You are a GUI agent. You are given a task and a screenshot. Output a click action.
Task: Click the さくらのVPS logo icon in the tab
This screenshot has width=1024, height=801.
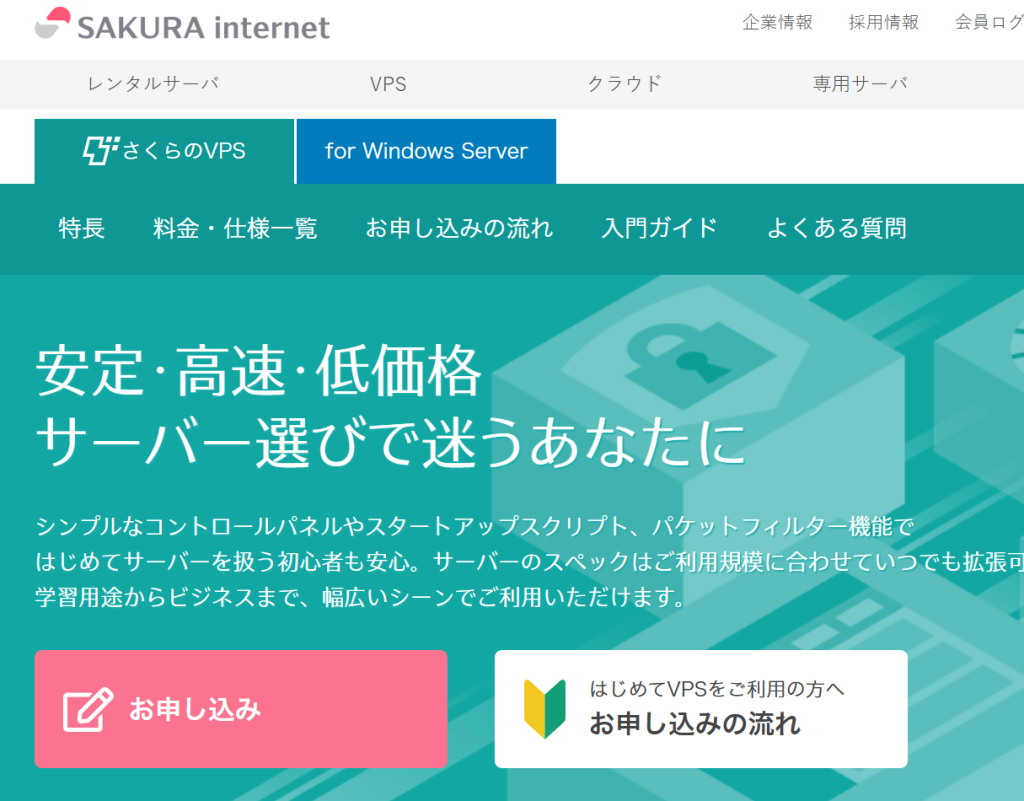click(101, 150)
